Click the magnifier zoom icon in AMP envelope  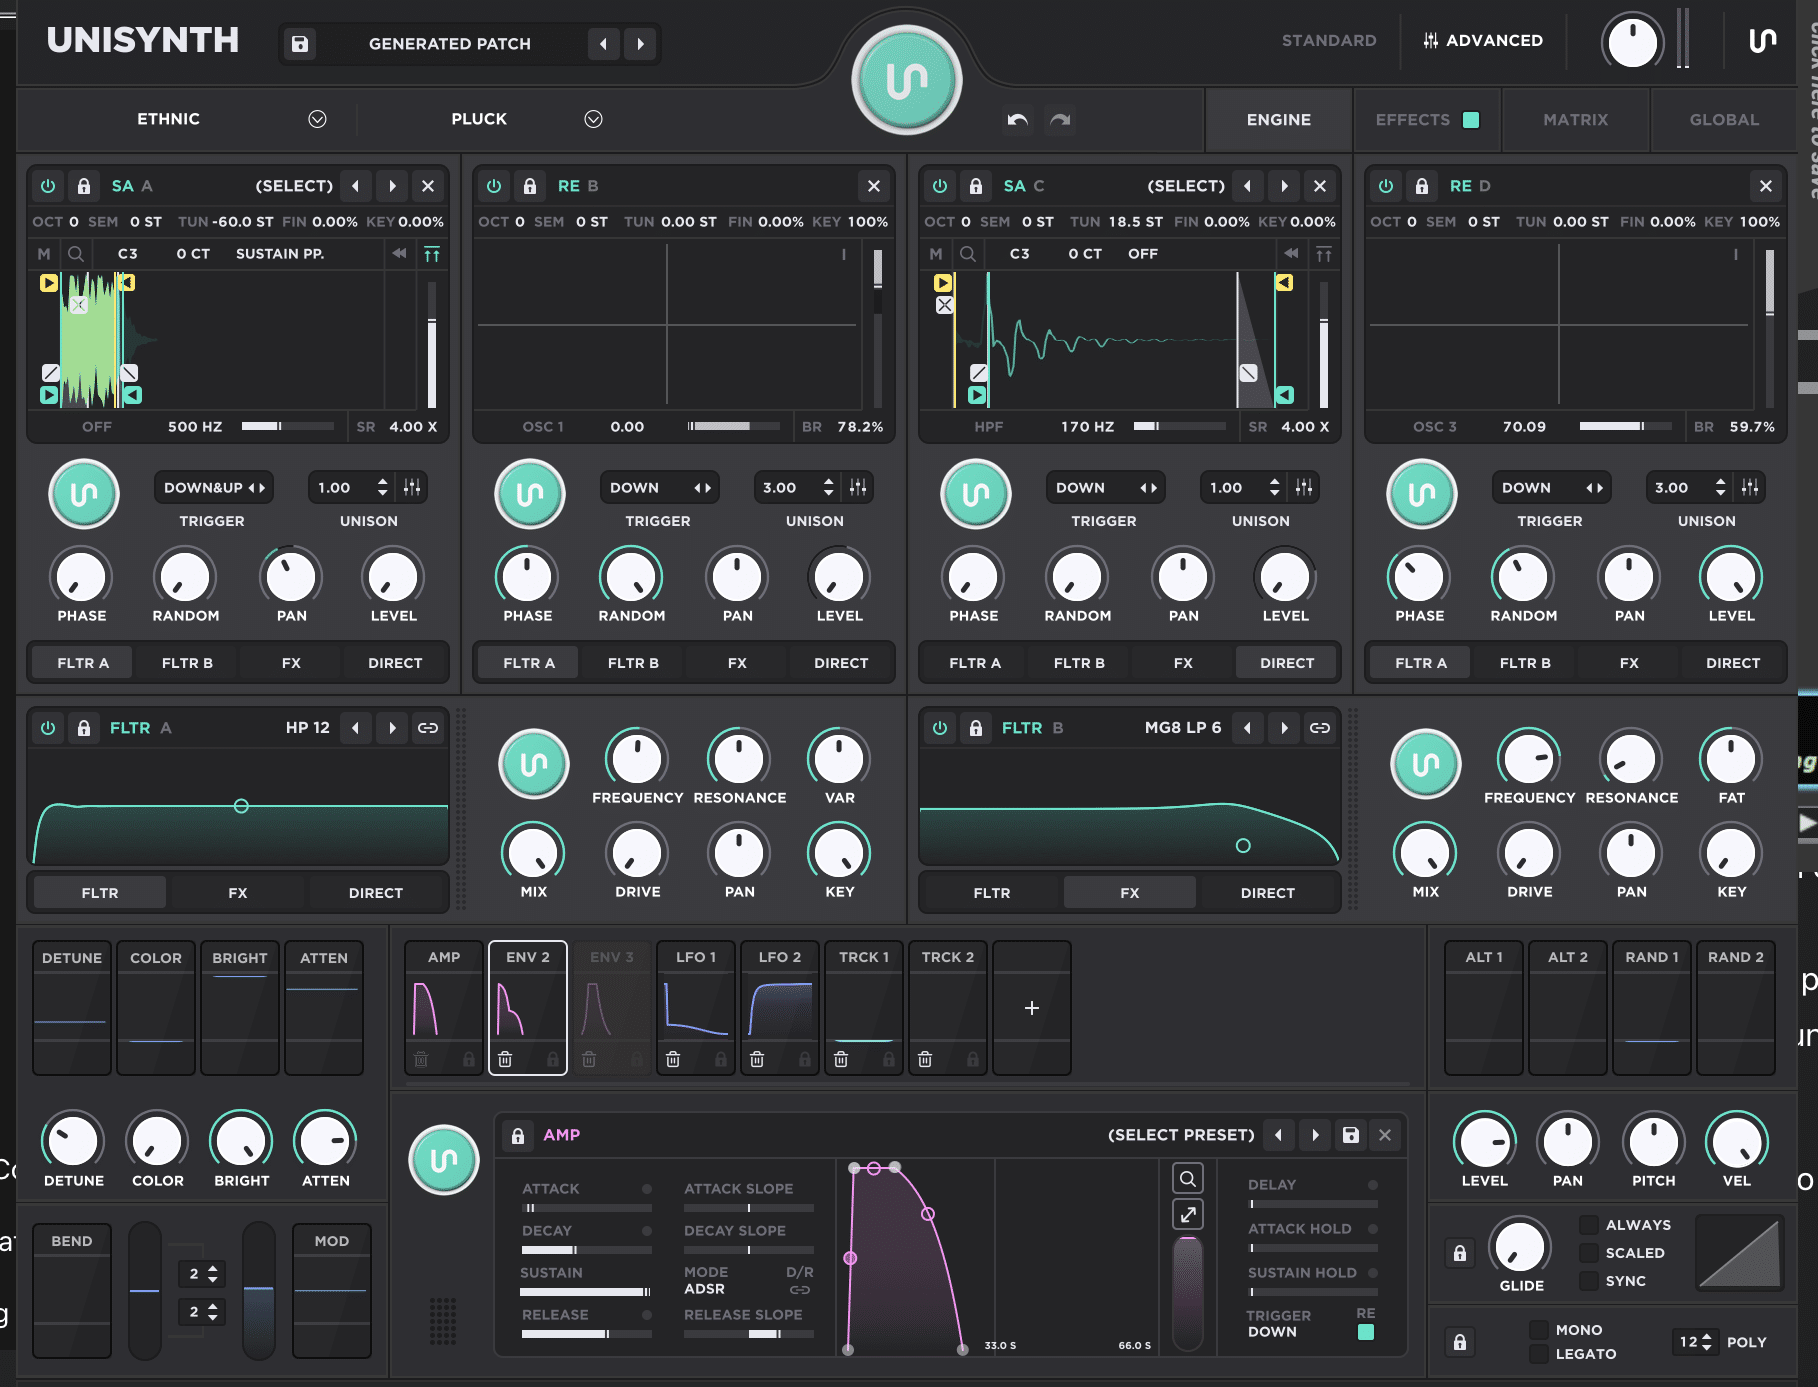(x=1187, y=1178)
